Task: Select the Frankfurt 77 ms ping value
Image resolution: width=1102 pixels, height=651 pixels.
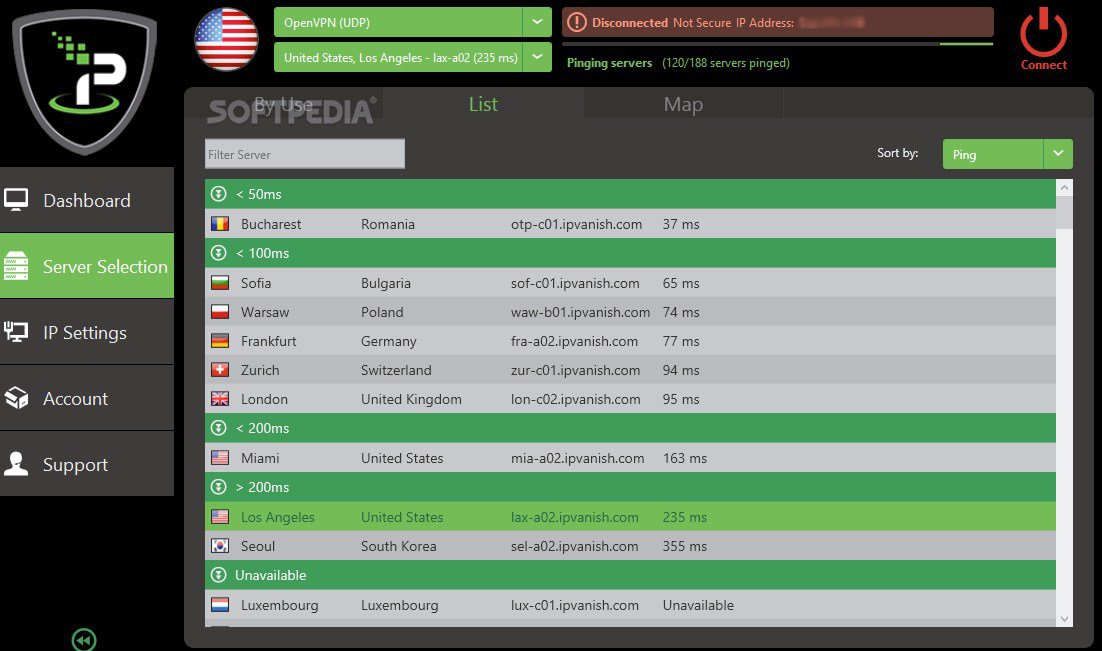Action: 680,342
